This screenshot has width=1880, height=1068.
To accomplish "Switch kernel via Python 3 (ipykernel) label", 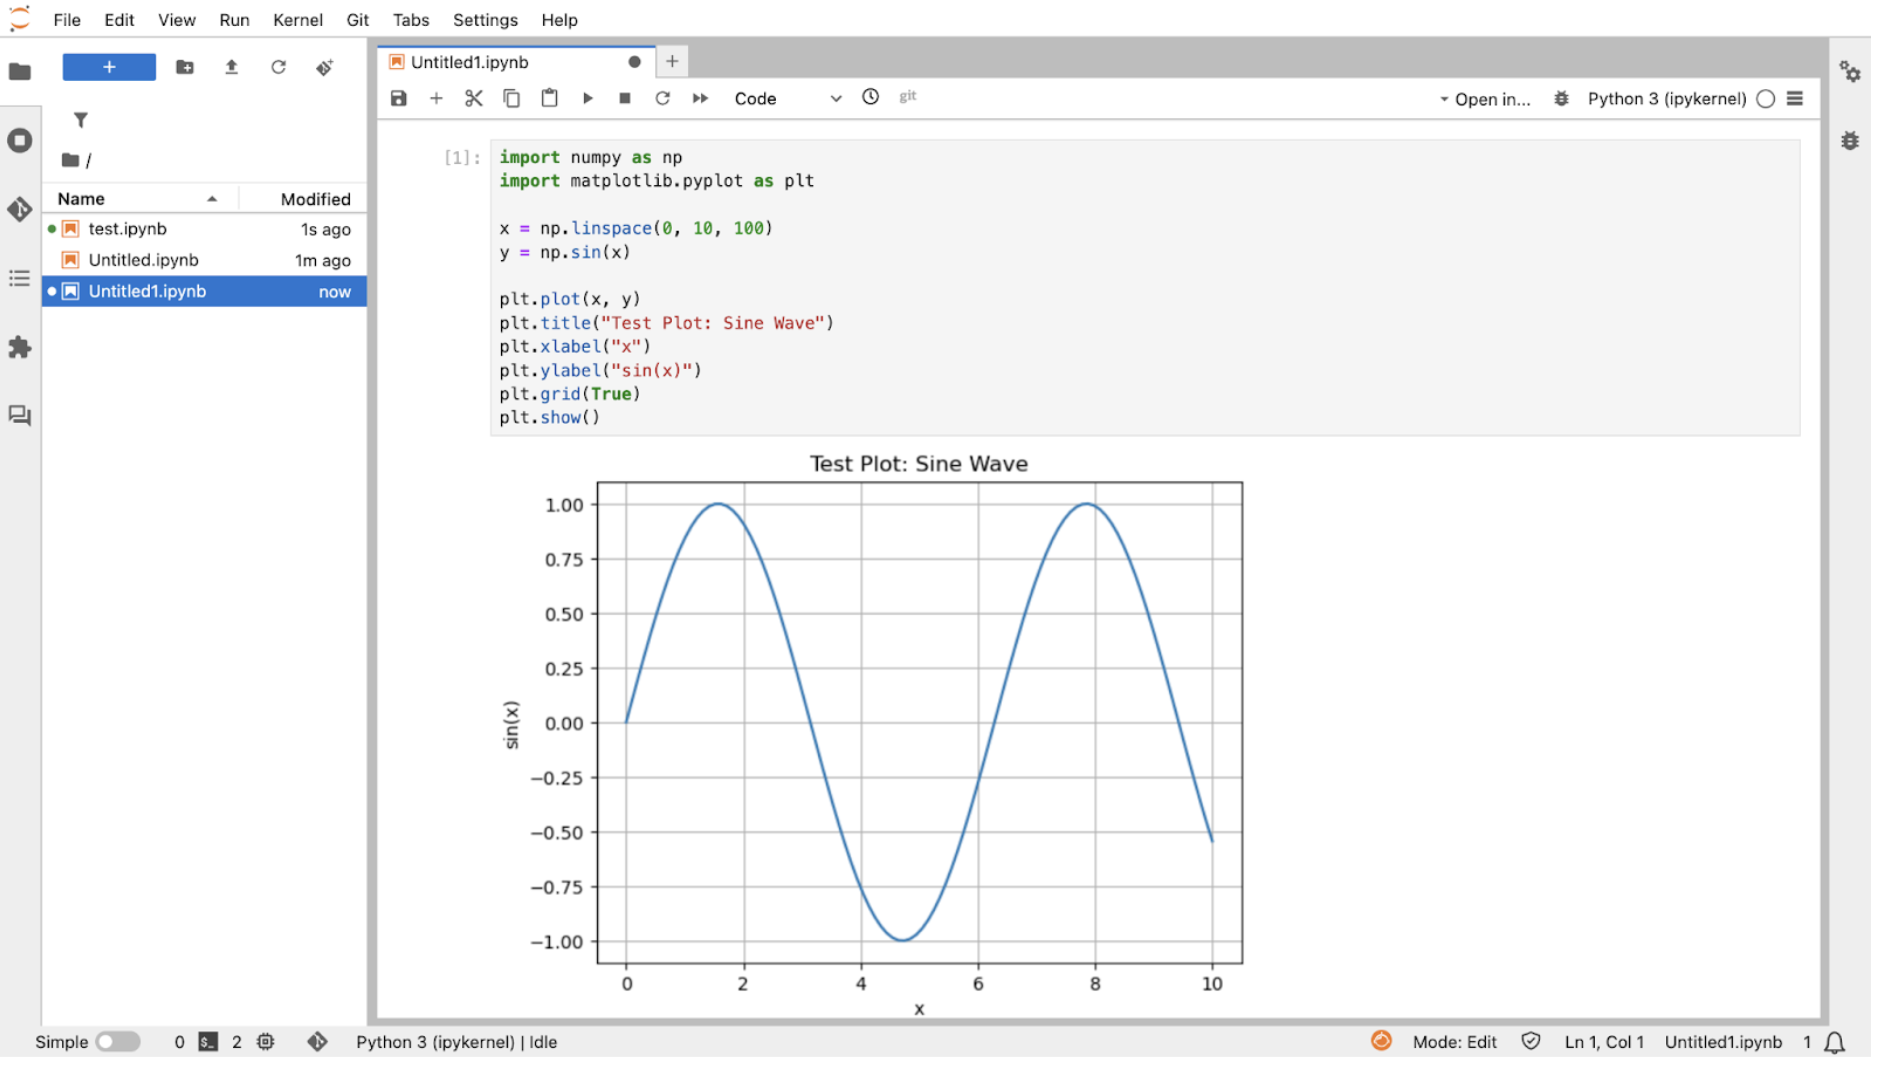I will tap(1667, 98).
